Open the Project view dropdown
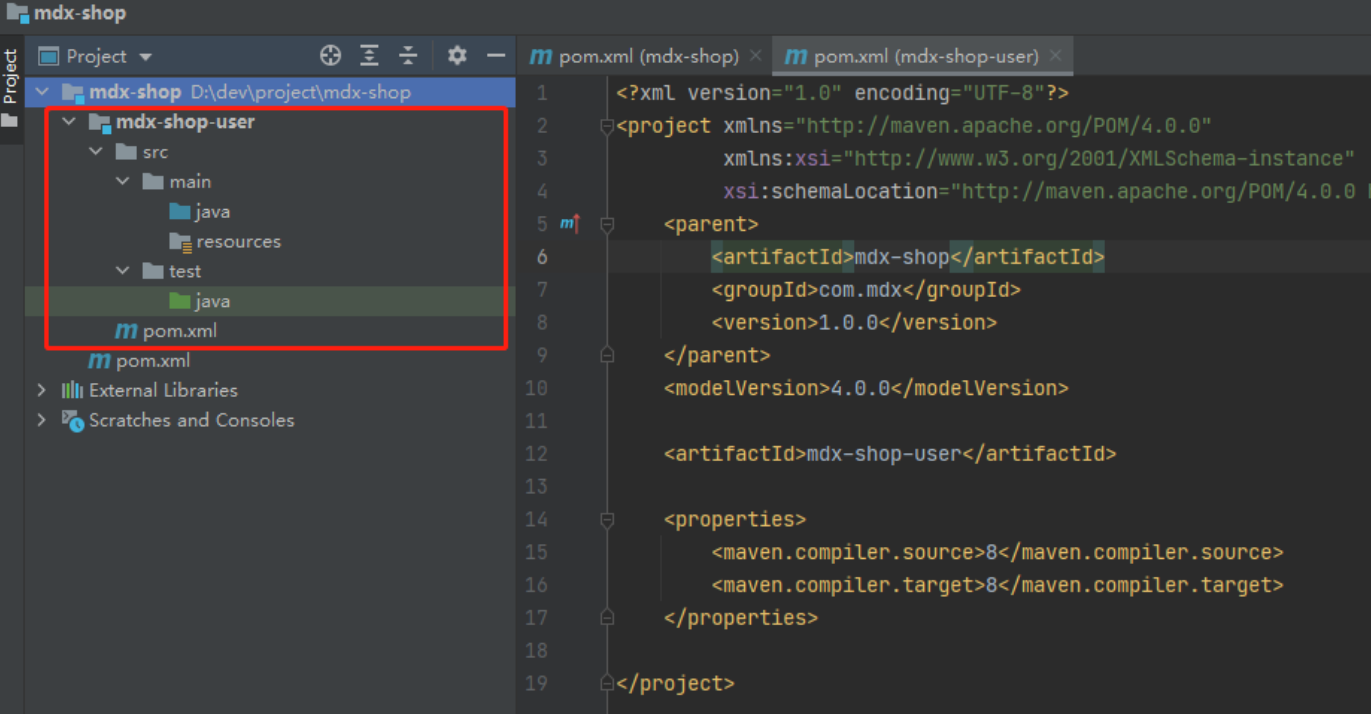The height and width of the screenshot is (714, 1371). (146, 57)
